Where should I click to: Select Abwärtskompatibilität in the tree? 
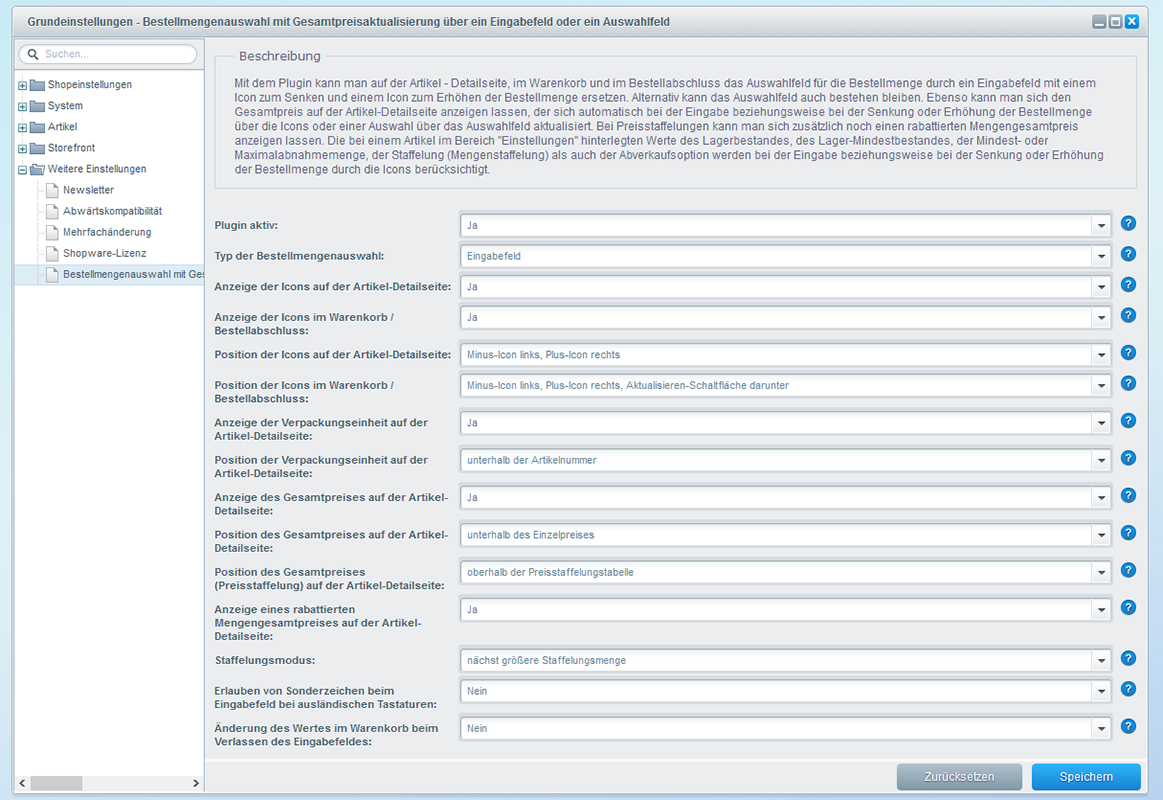click(x=112, y=211)
